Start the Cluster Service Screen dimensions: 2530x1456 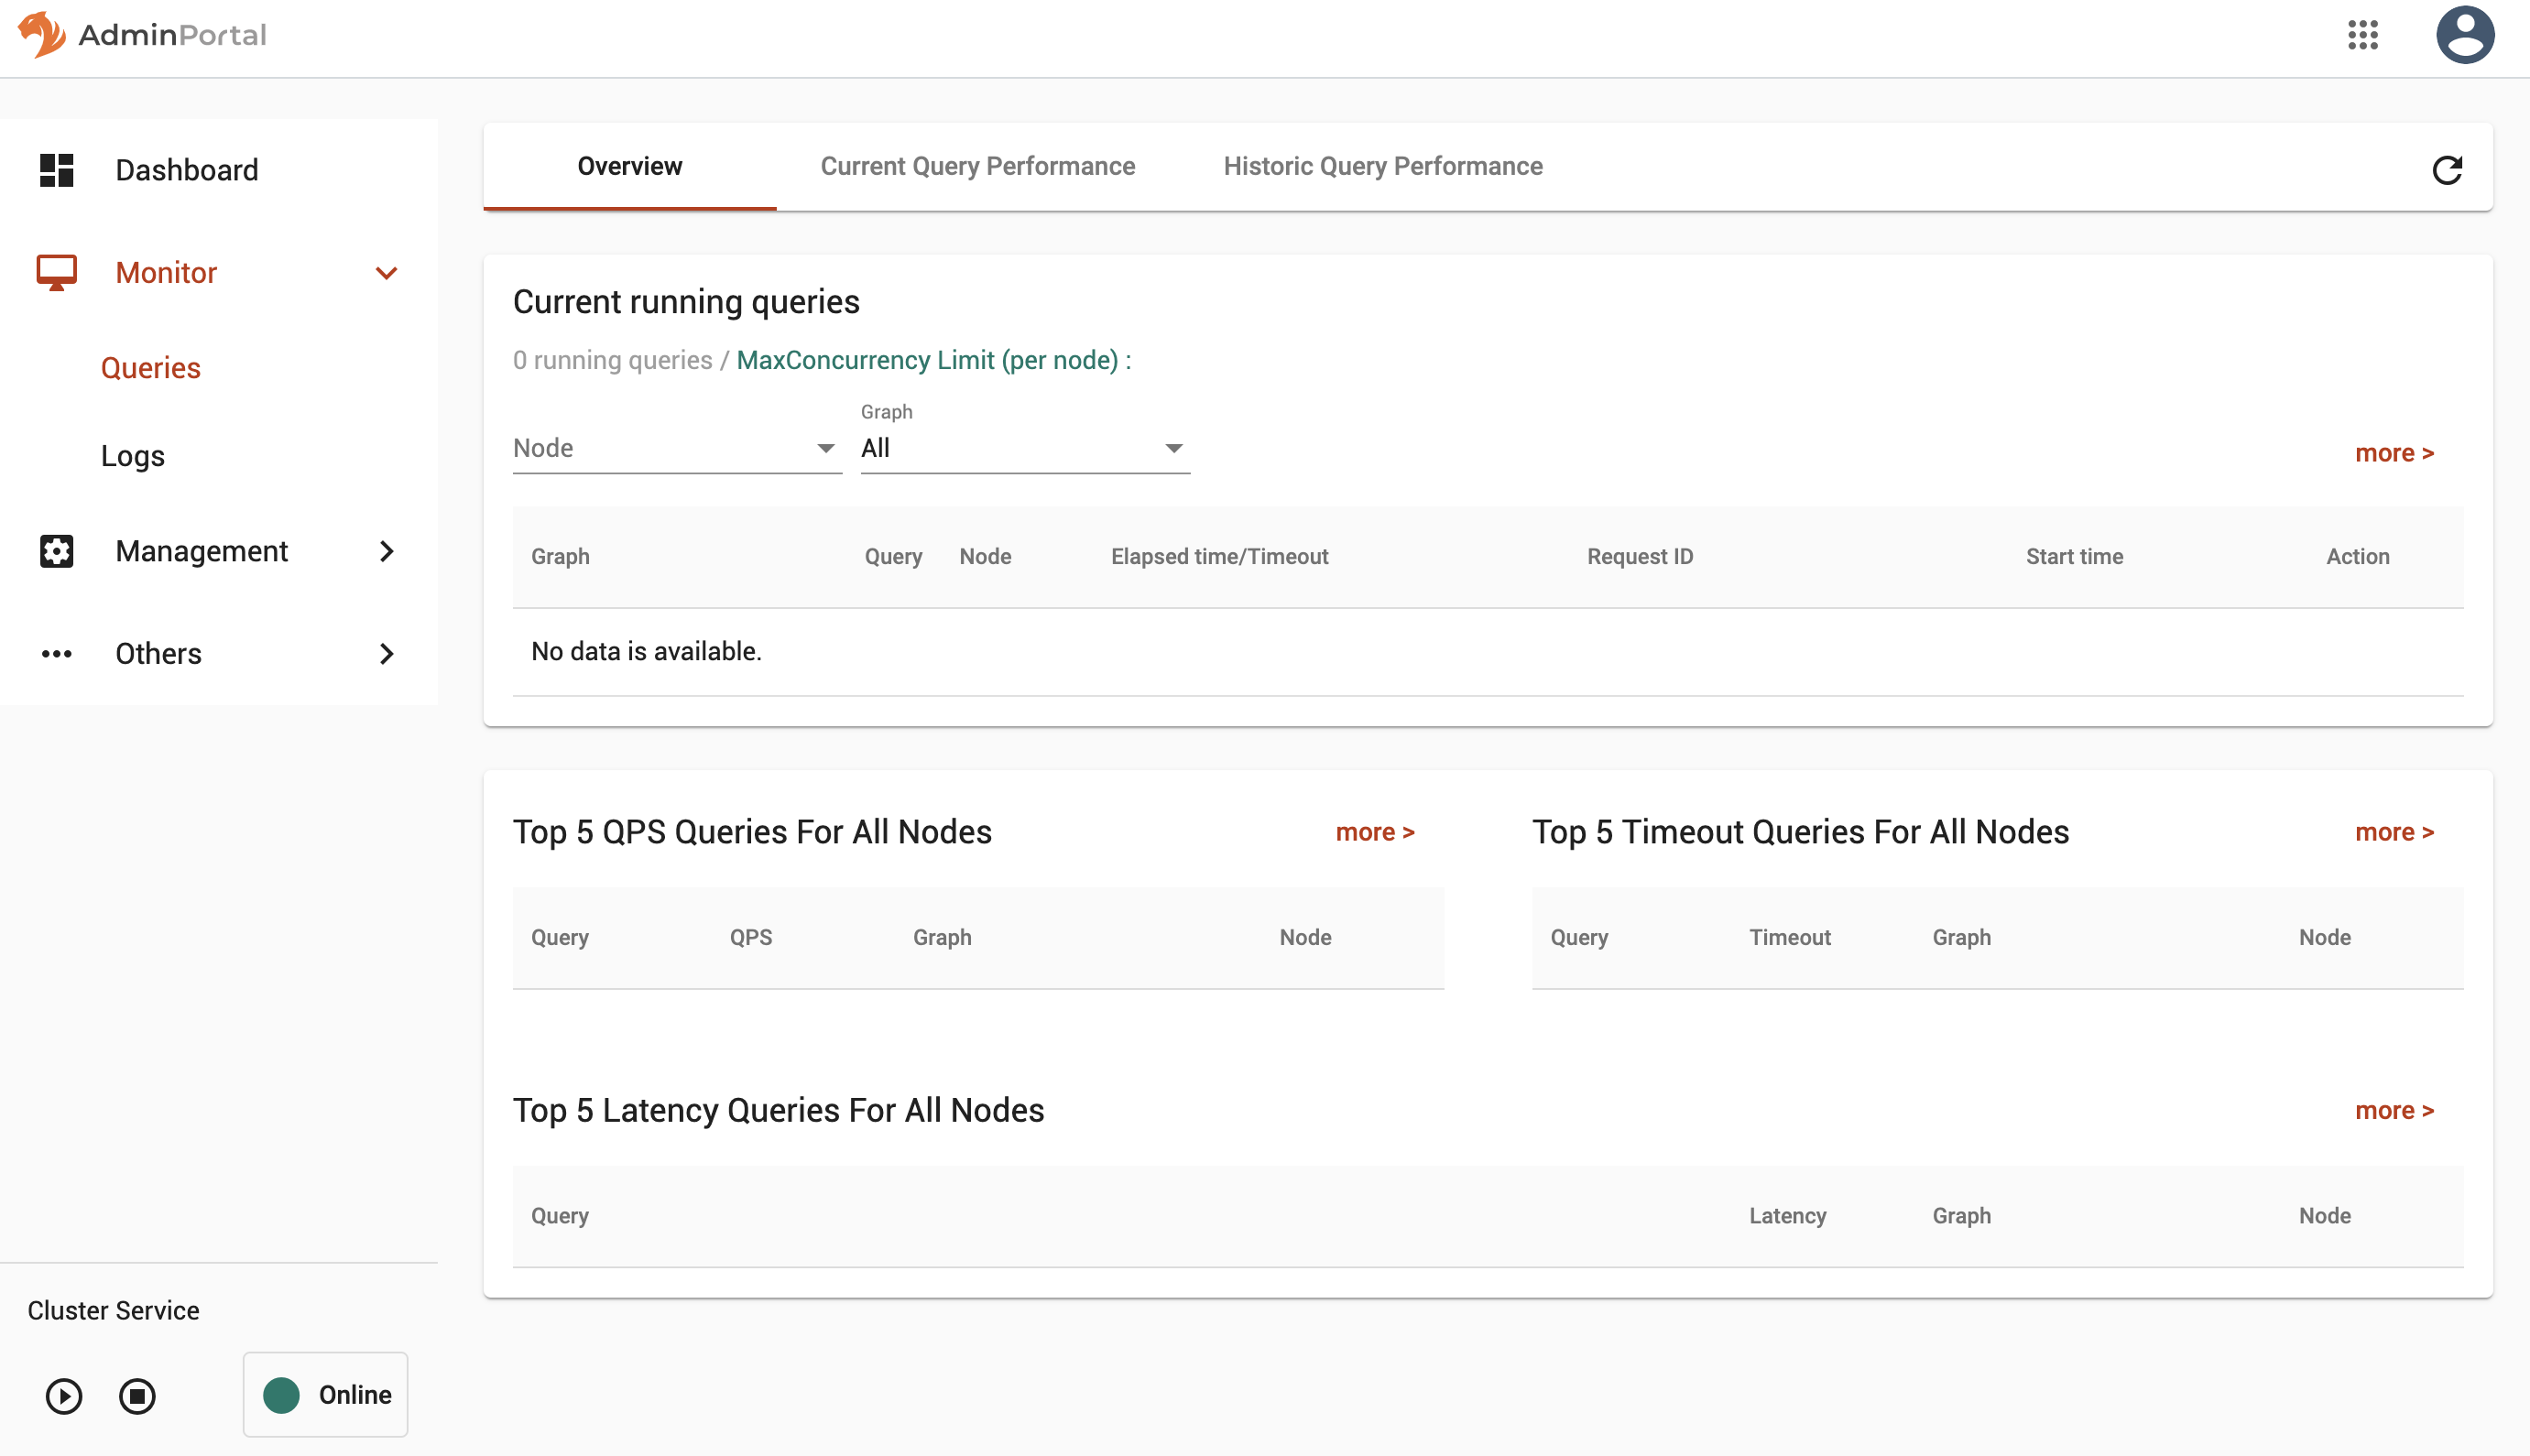point(63,1396)
